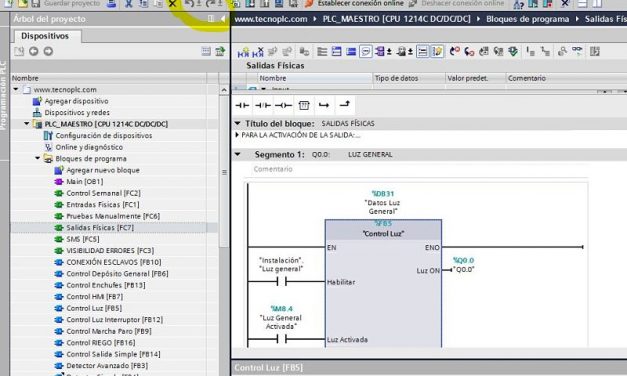Select Detector Avanzado [FB3]
This screenshot has width=627, height=376.
107,366
